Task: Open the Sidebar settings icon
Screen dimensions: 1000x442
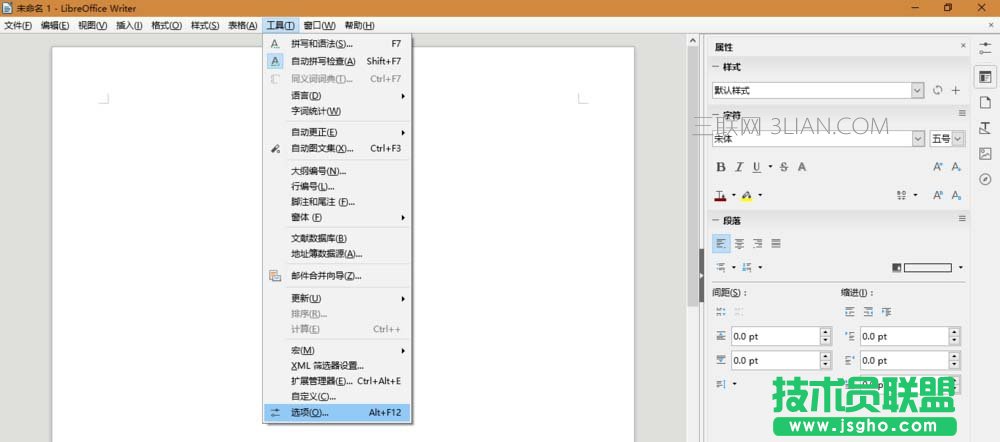Action: tap(985, 48)
